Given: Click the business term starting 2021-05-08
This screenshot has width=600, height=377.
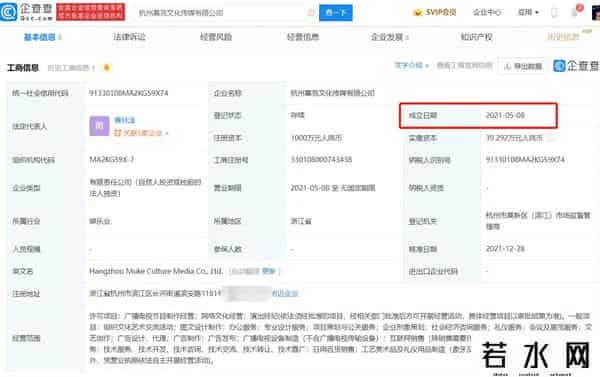Looking at the screenshot, I should [x=333, y=188].
